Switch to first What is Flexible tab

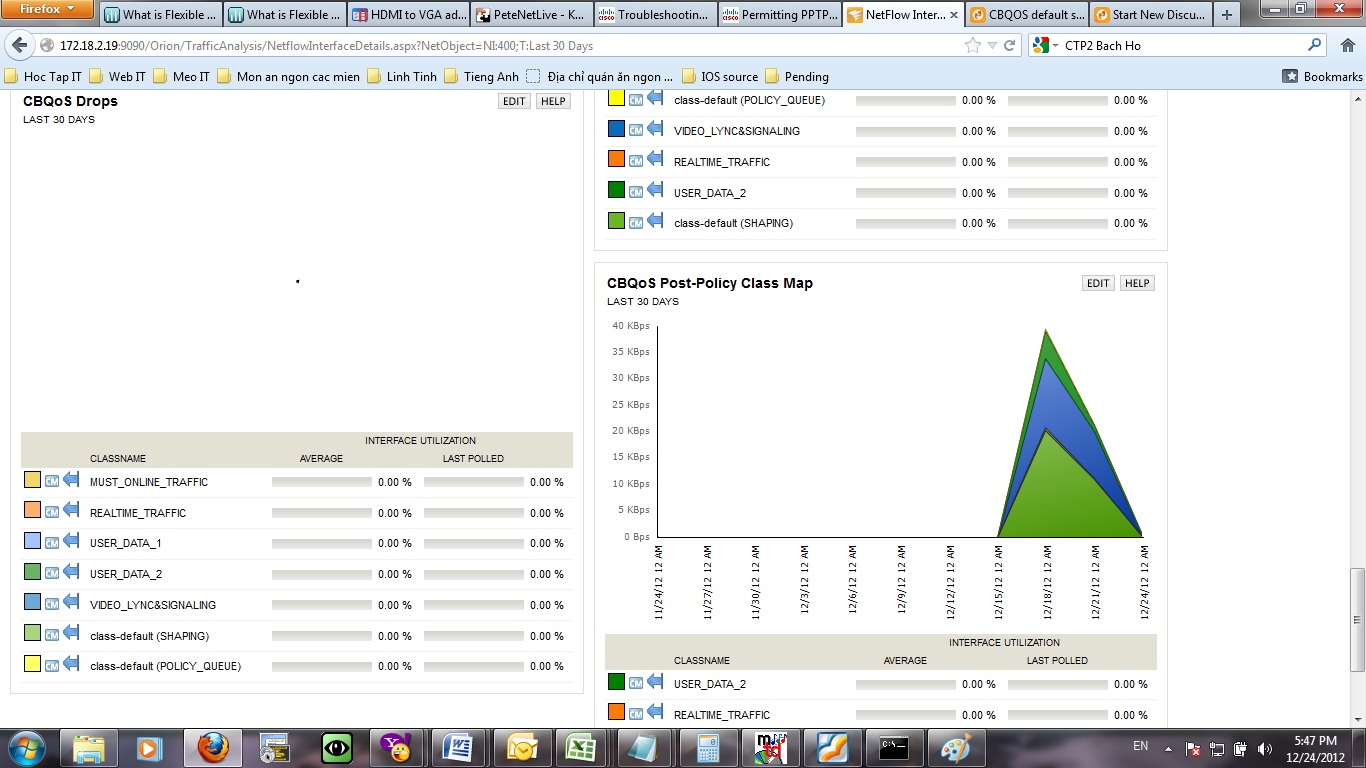160,15
